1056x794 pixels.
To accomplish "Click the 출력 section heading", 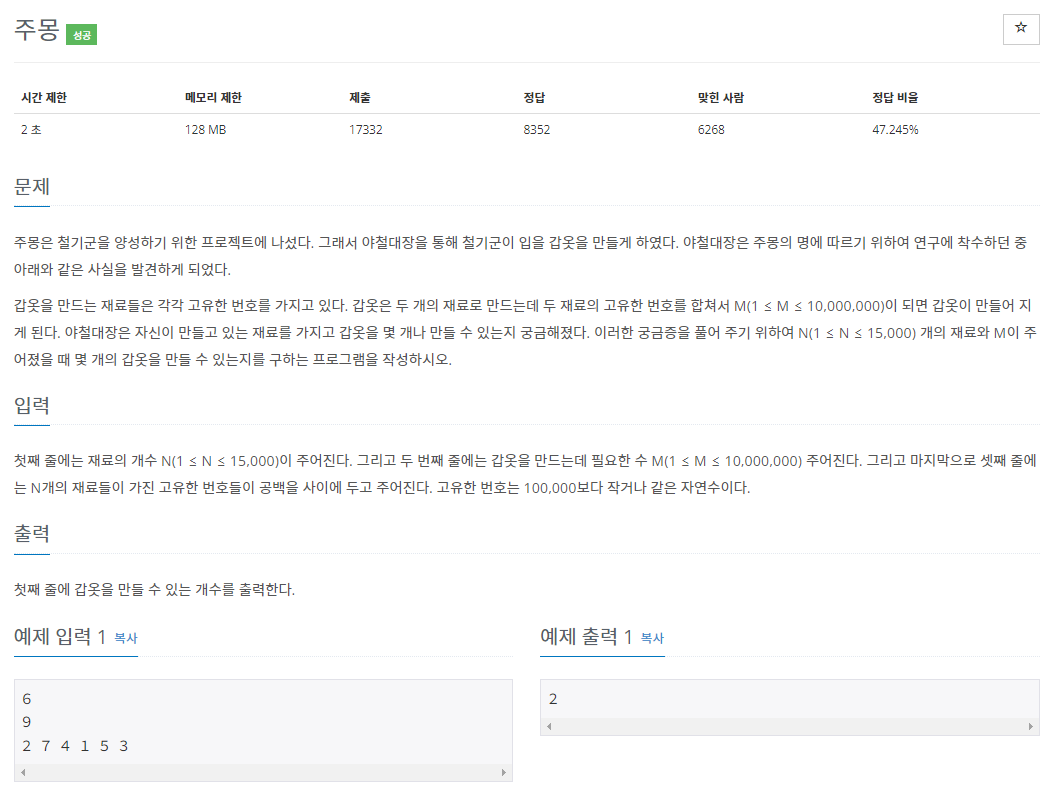I will 32,534.
